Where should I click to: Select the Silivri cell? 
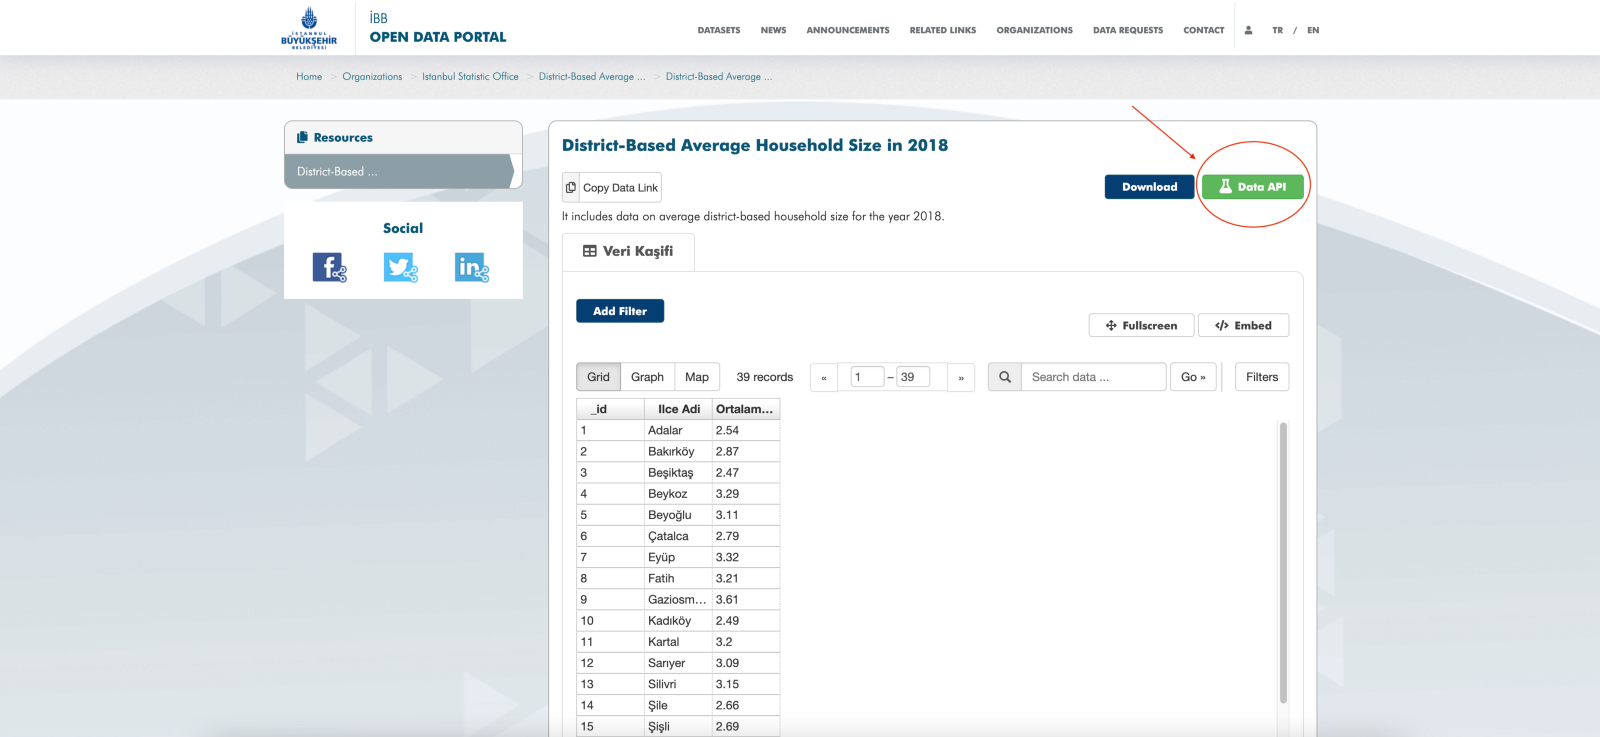coord(678,684)
